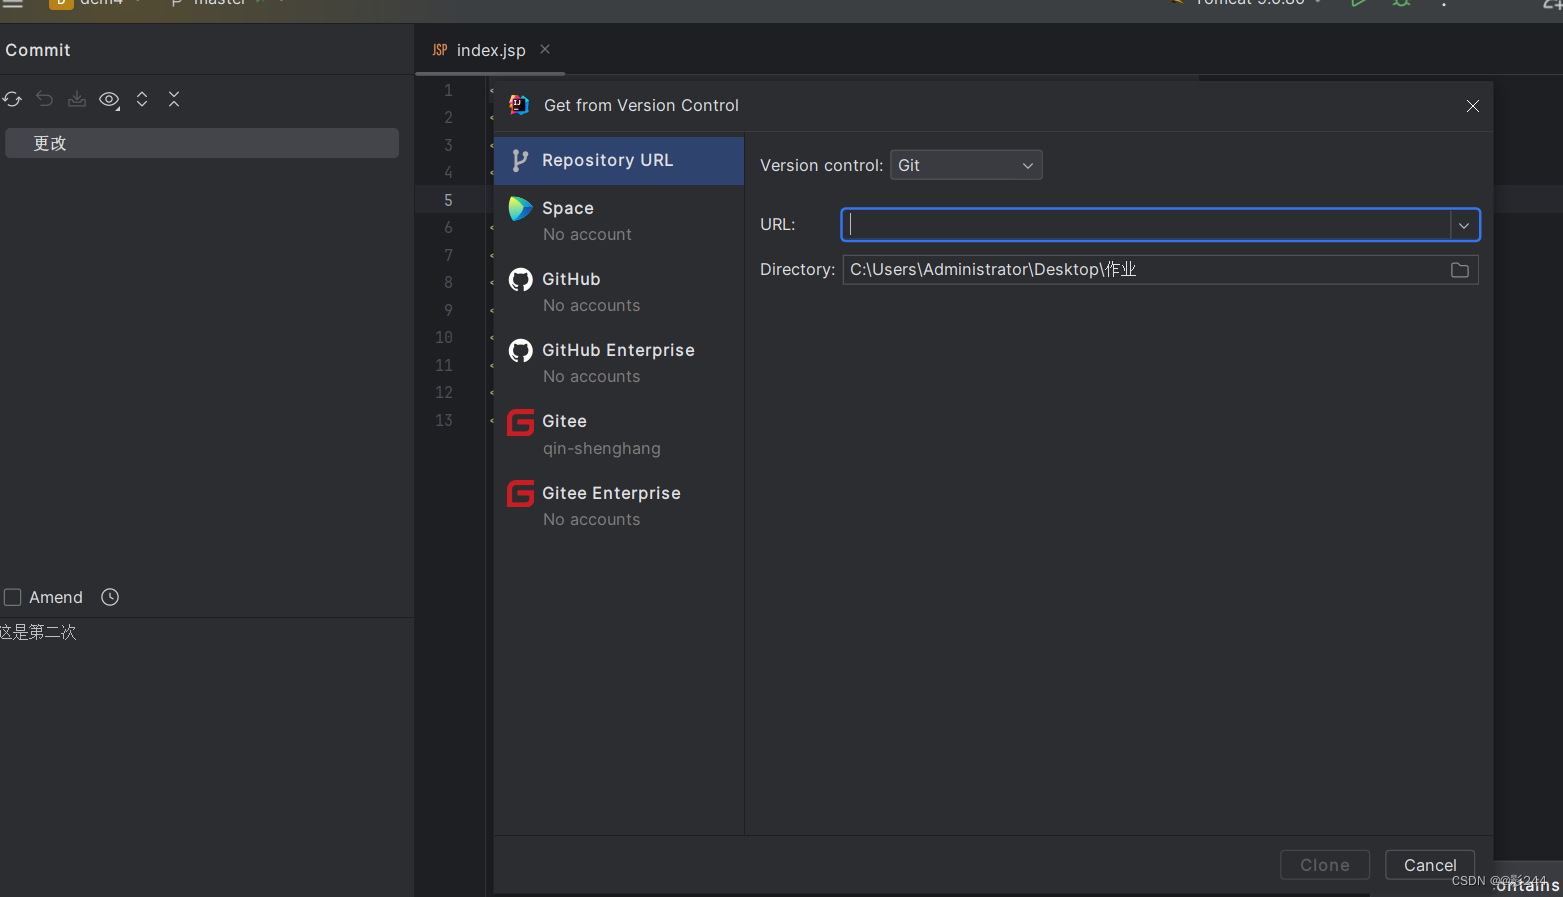Viewport: 1563px width, 897px height.
Task: Click line number 5 in editor gutter
Action: [448, 200]
